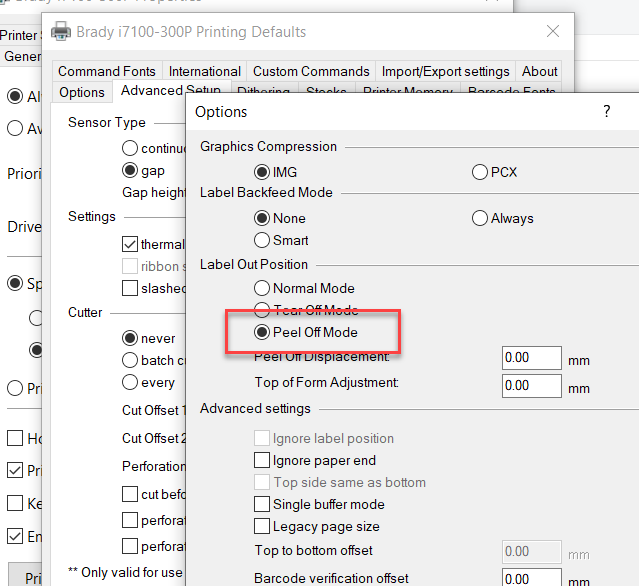Select Peel Off Mode option
Image resolution: width=639 pixels, height=586 pixels.
point(263,332)
